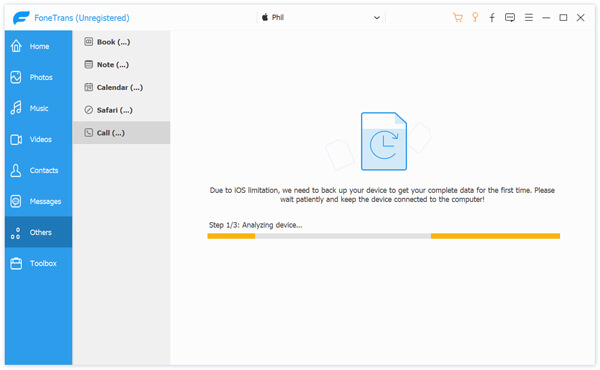Click the Apple device icon beside Phil

coord(265,17)
